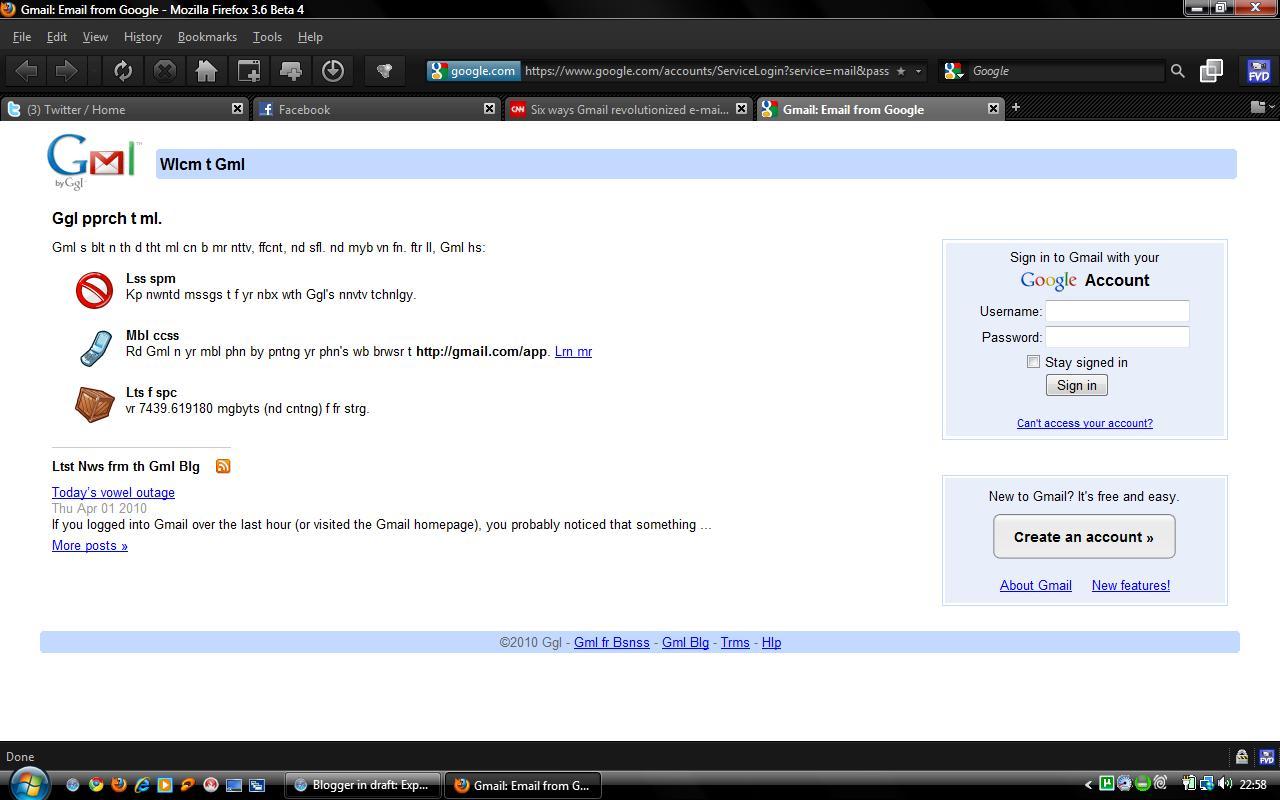Image resolution: width=1280 pixels, height=800 pixels.
Task: Open the Gml fr Bsnss footer link
Action: 612,643
